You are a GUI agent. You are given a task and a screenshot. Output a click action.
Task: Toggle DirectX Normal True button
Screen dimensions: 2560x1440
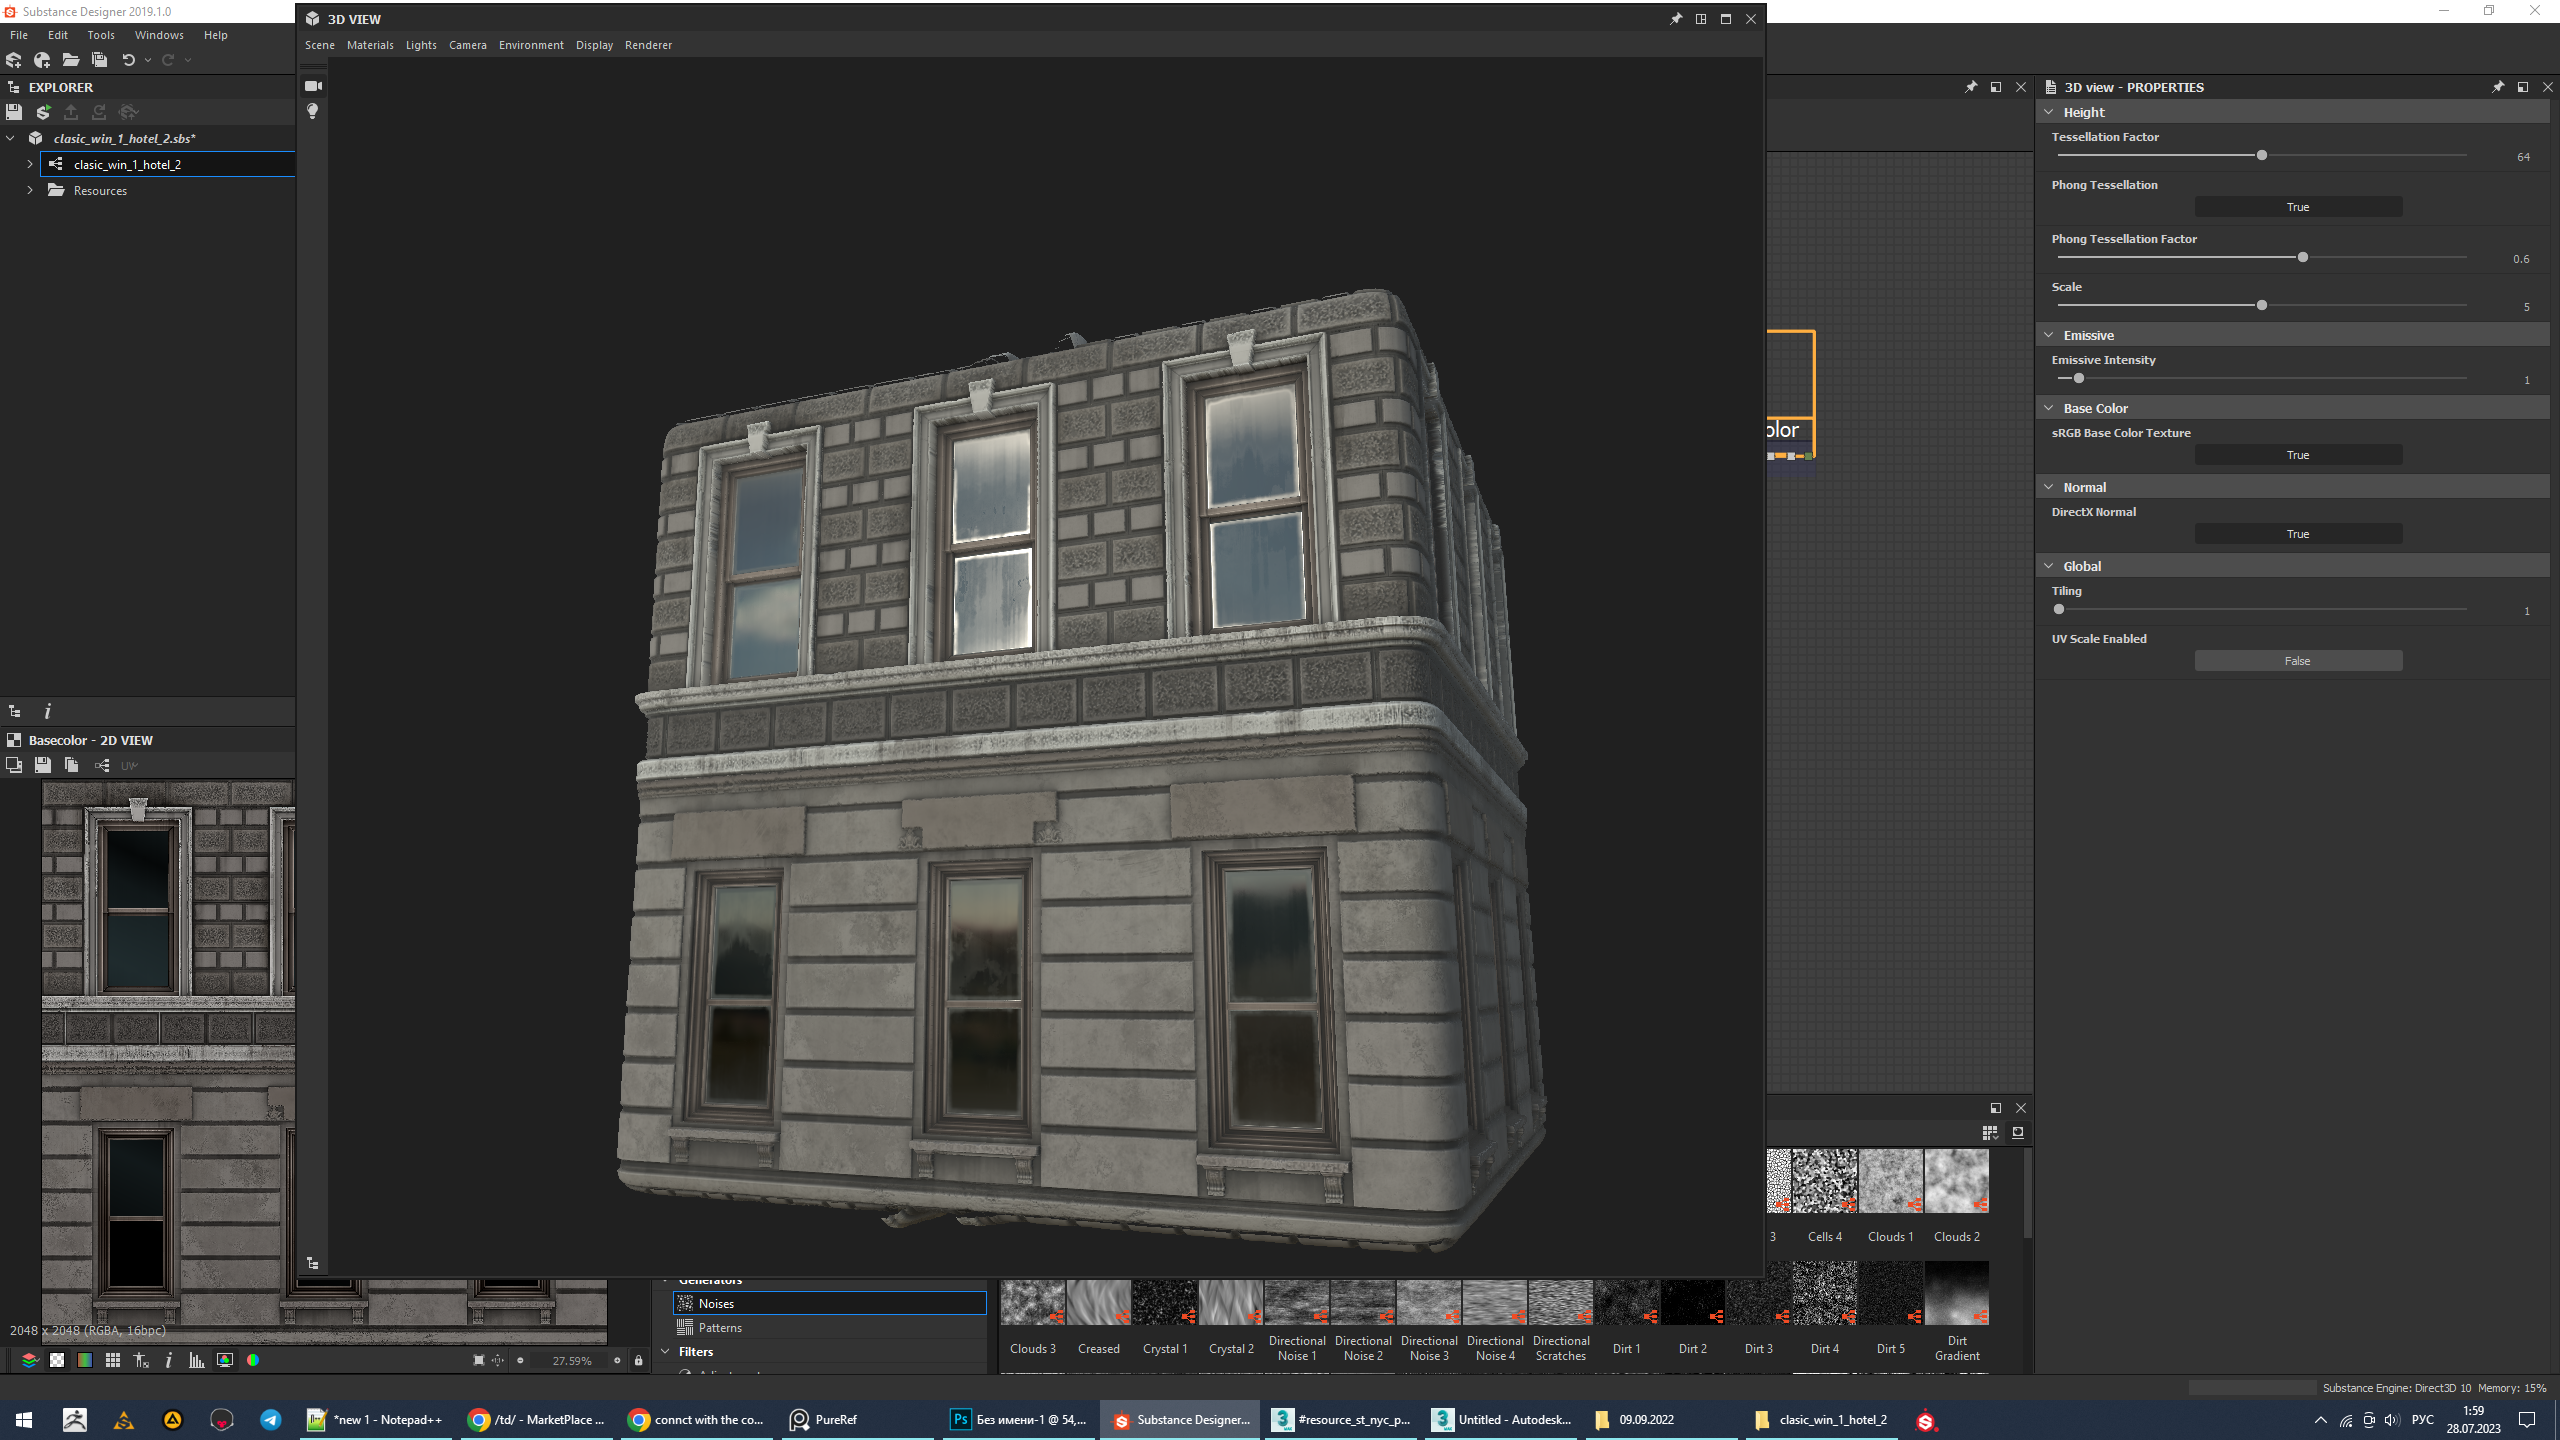click(2297, 534)
